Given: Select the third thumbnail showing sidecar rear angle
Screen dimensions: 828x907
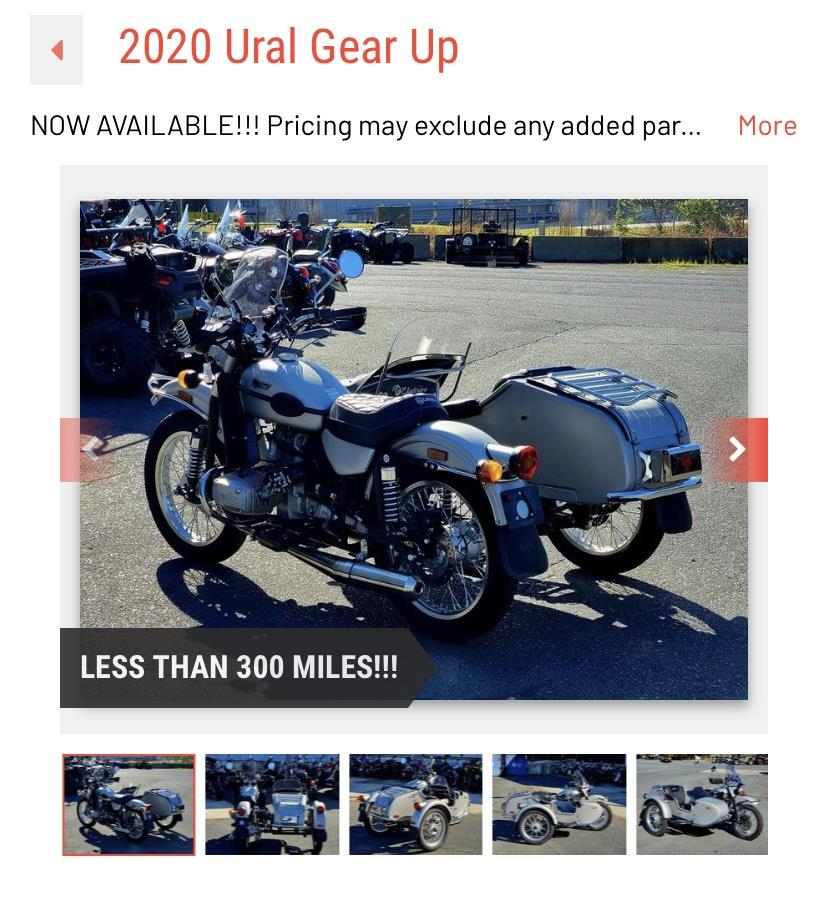Looking at the screenshot, I should point(415,804).
